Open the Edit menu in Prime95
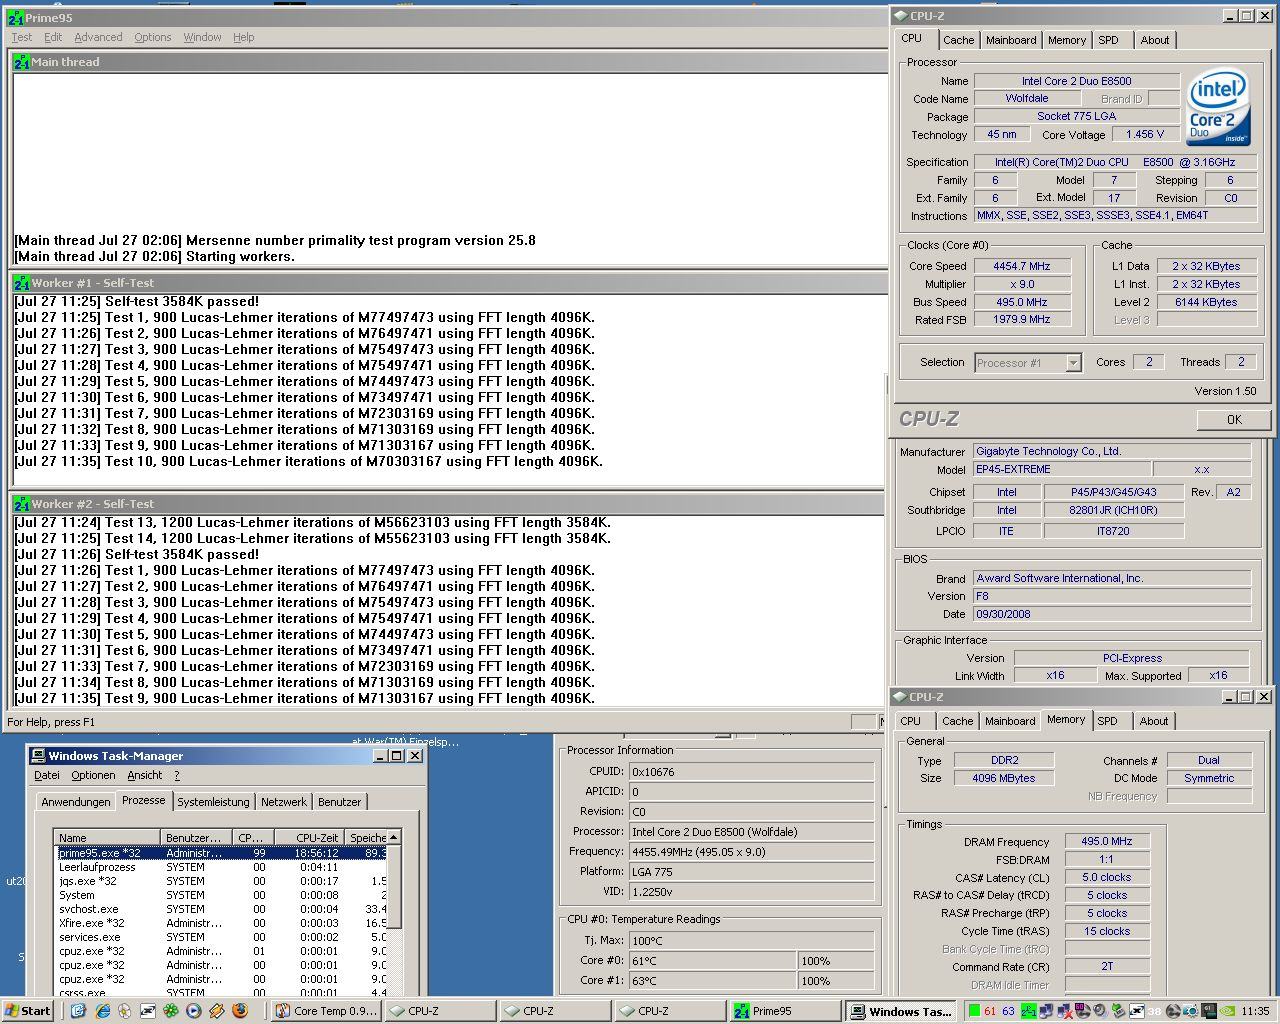 tap(53, 37)
